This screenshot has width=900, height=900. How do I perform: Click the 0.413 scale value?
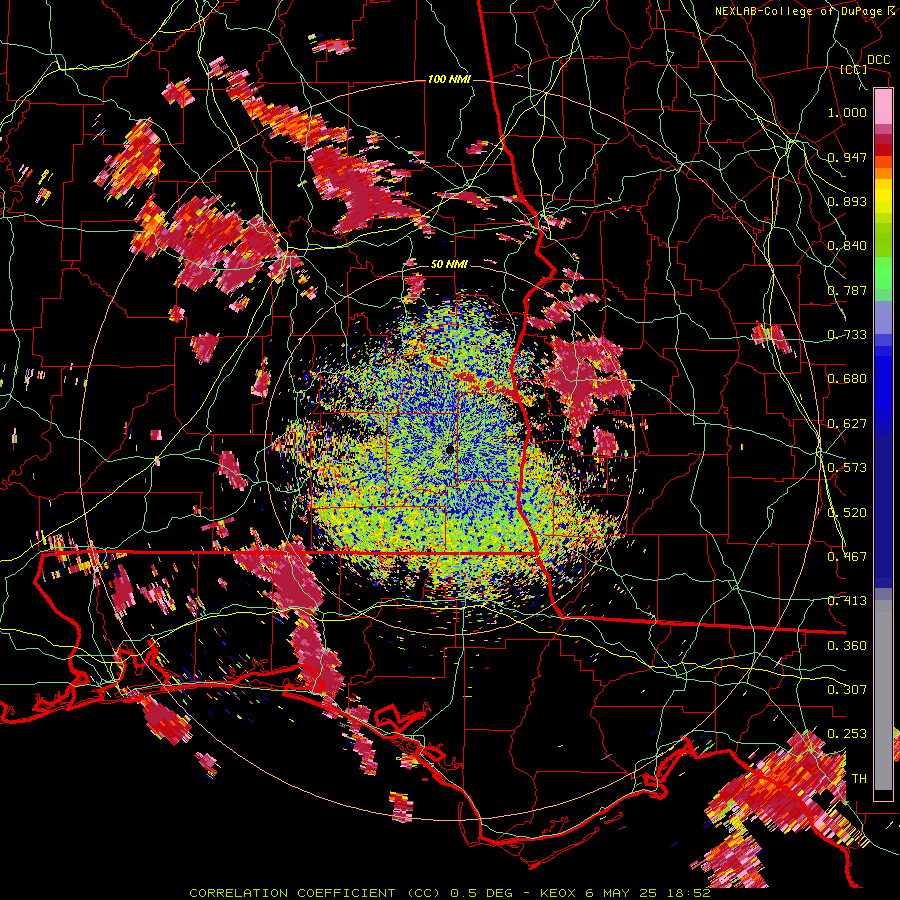tap(847, 601)
